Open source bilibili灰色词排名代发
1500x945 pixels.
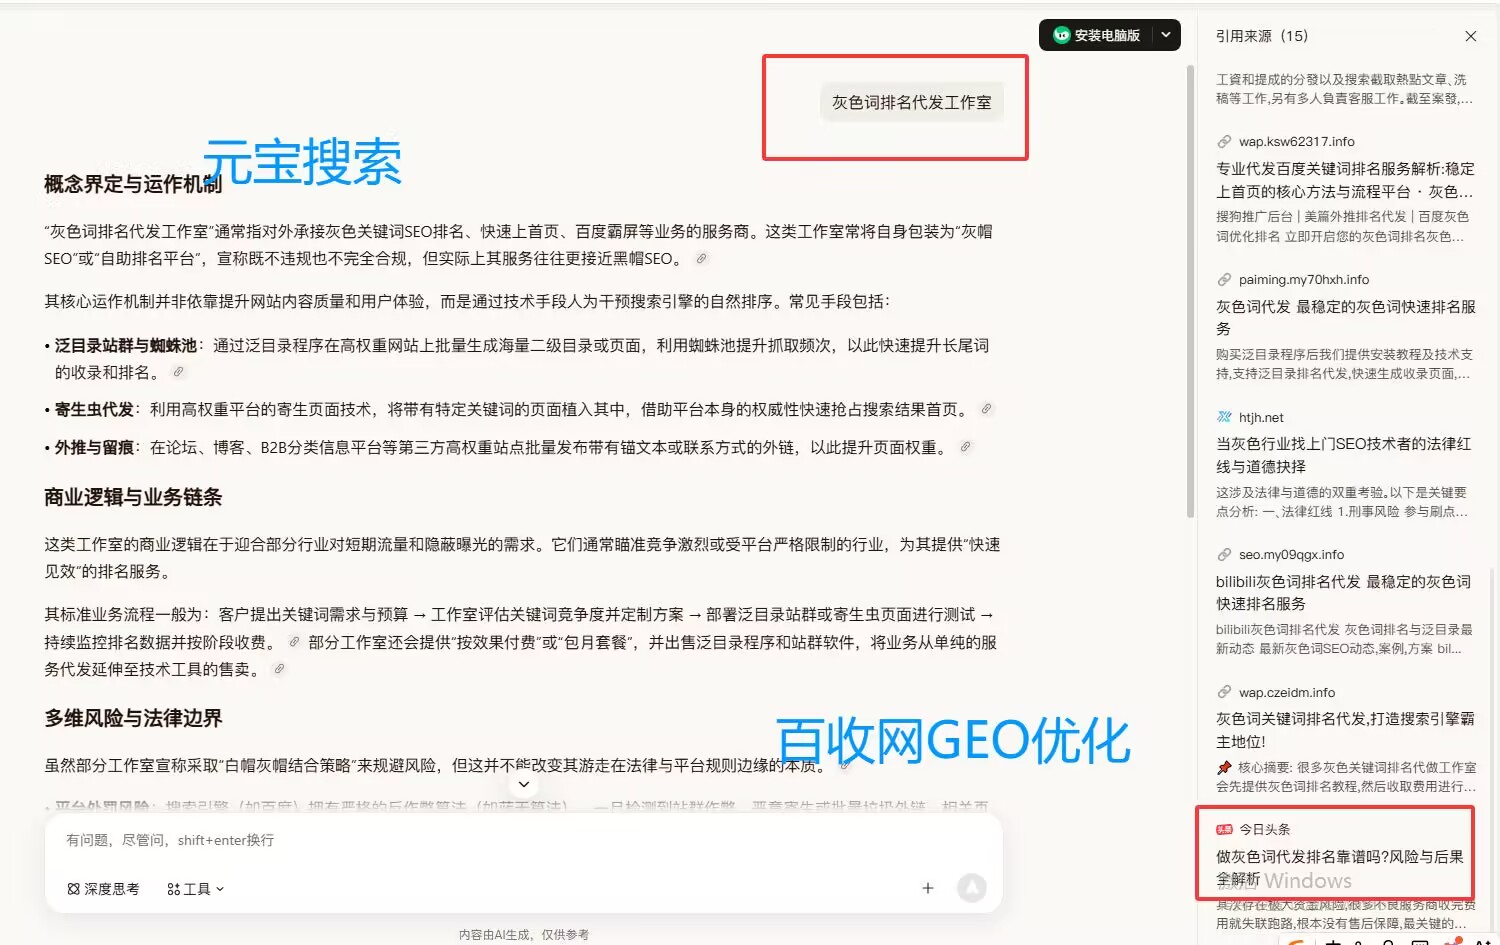[x=1345, y=592]
